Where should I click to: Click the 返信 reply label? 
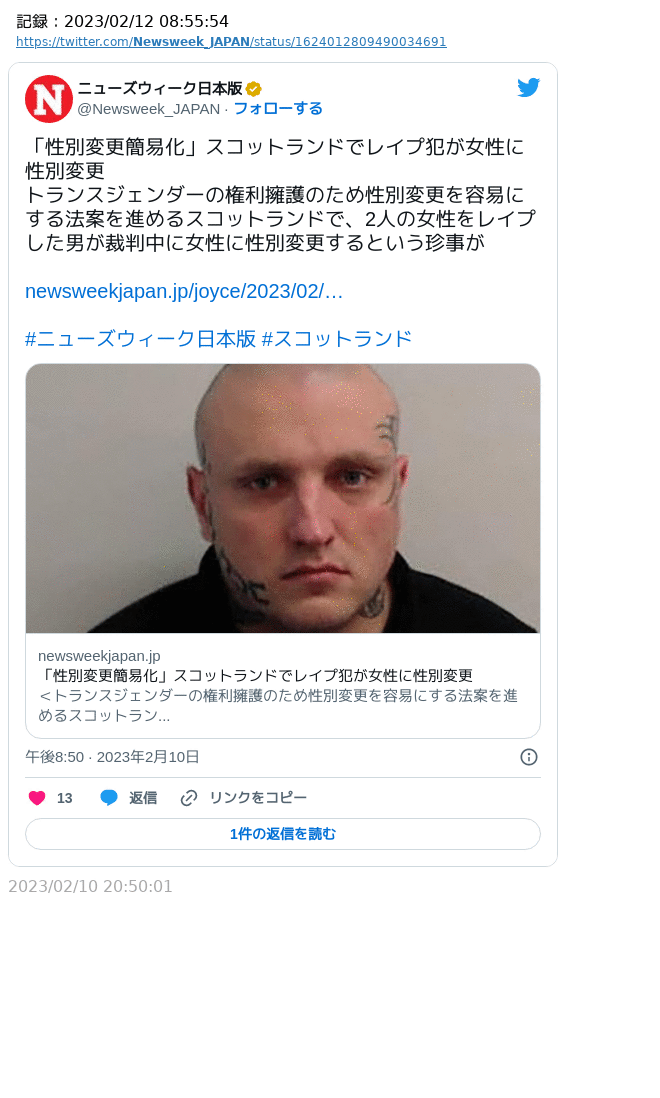click(x=143, y=798)
